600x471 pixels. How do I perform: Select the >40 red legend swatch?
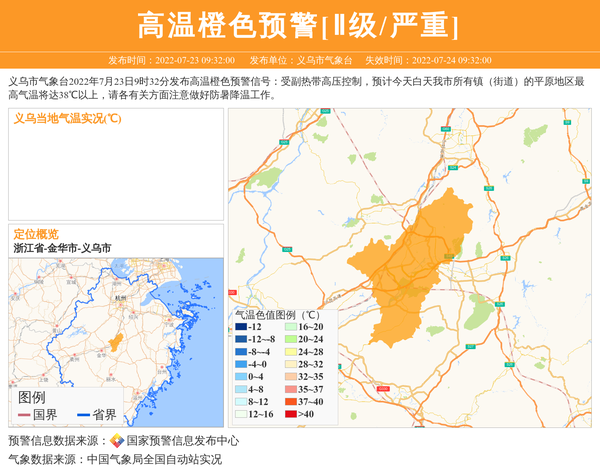click(x=289, y=414)
